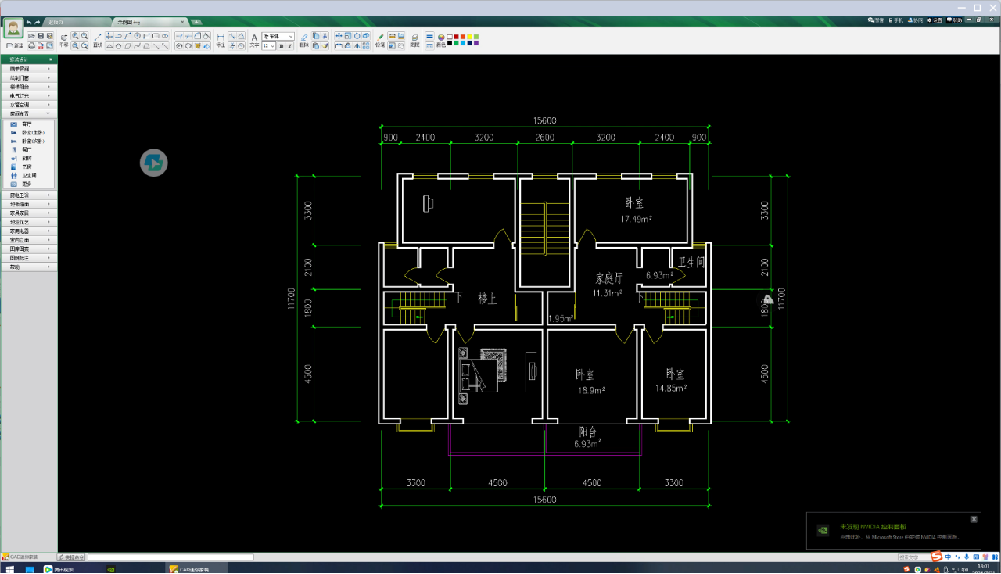Viewport: 1001px width, 574px height.
Task: Click the new tab plus button
Action: (x=197, y=22)
